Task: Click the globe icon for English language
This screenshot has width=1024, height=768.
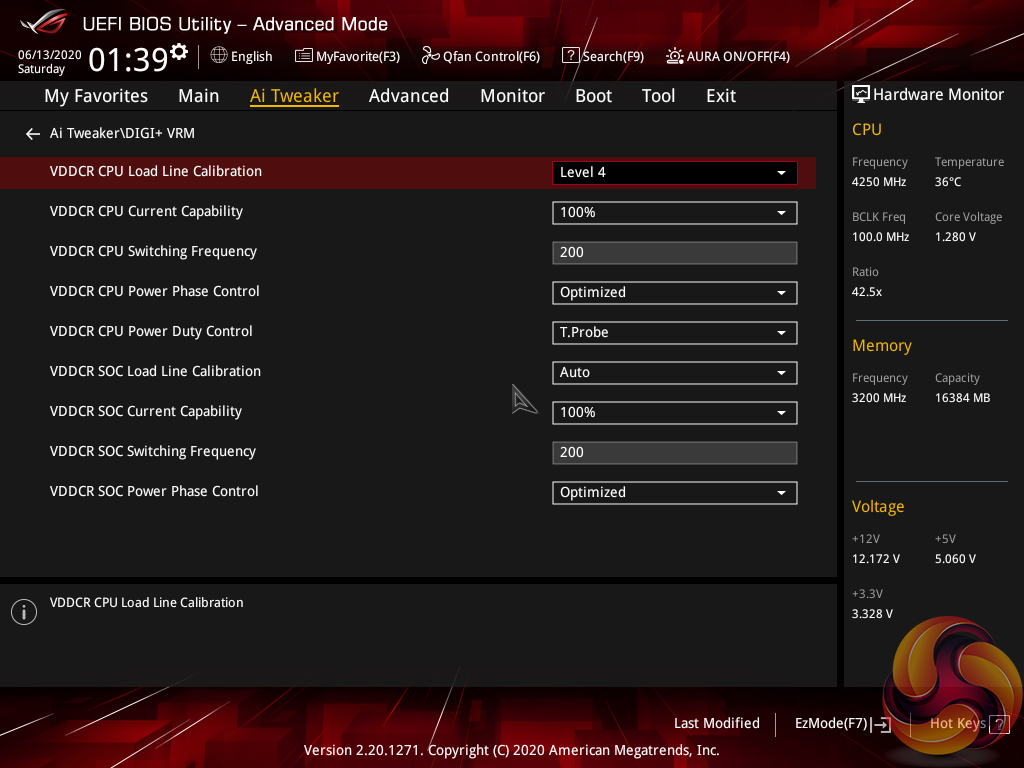Action: [x=218, y=56]
